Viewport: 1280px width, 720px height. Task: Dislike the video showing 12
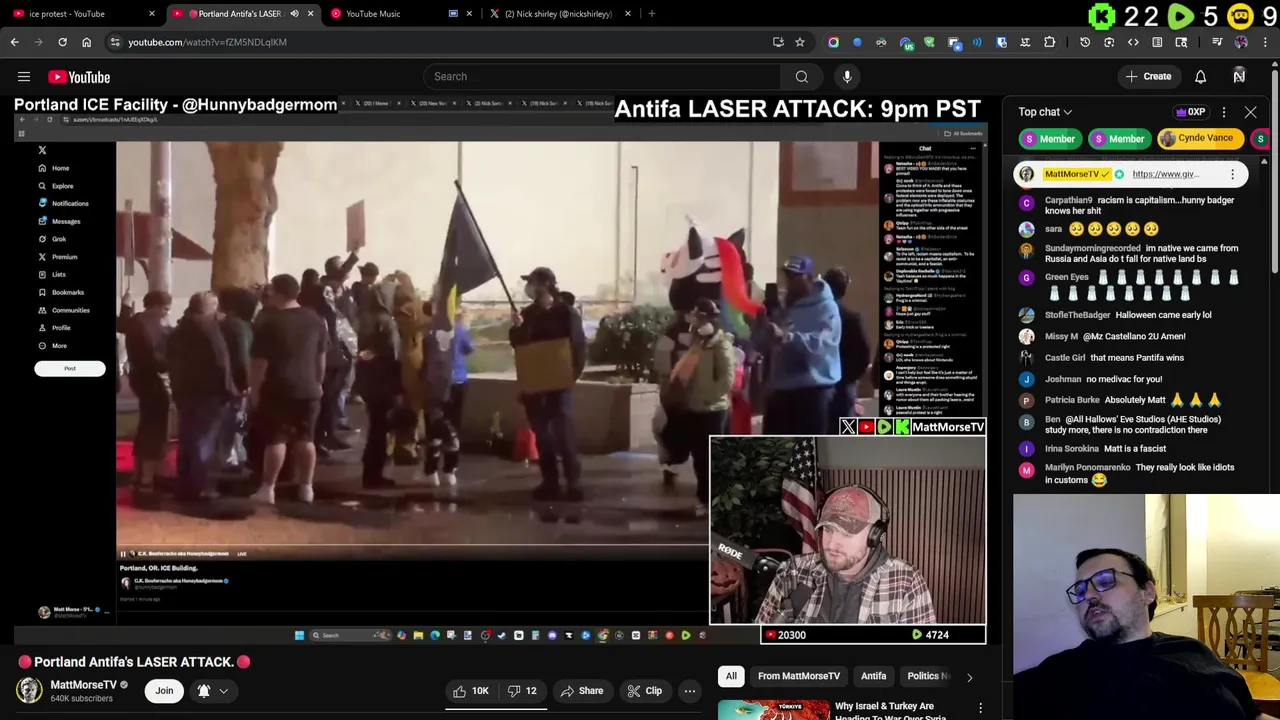point(521,691)
